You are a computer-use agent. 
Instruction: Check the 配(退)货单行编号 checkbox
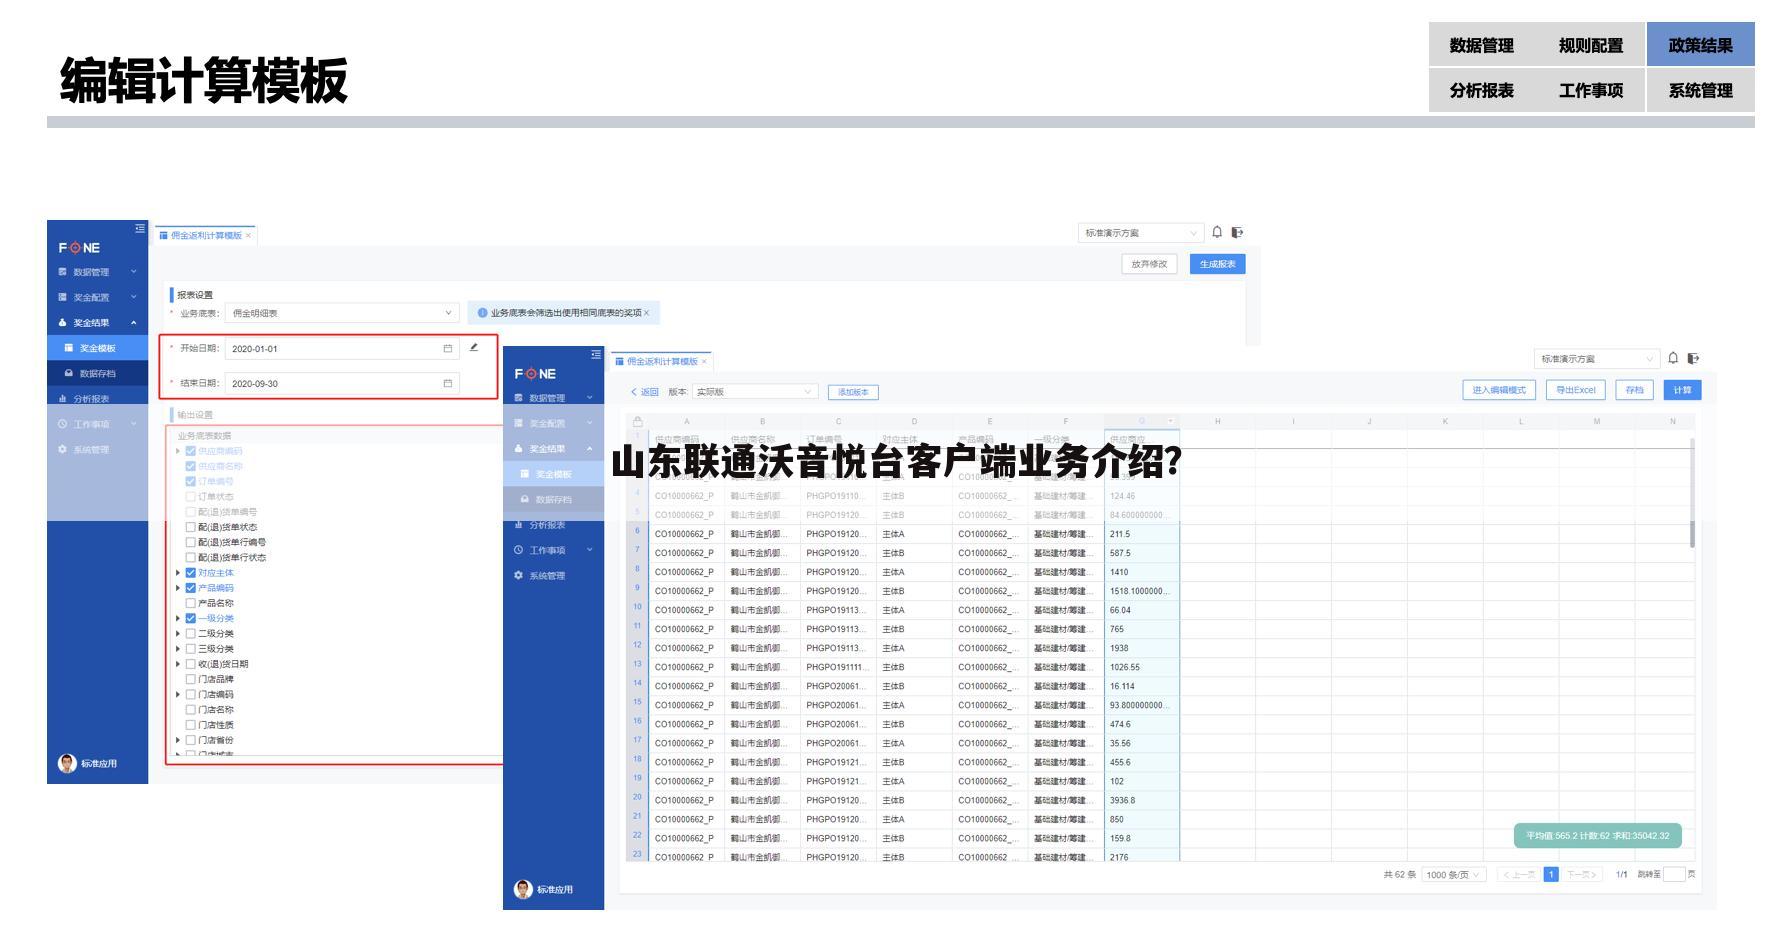click(x=191, y=542)
